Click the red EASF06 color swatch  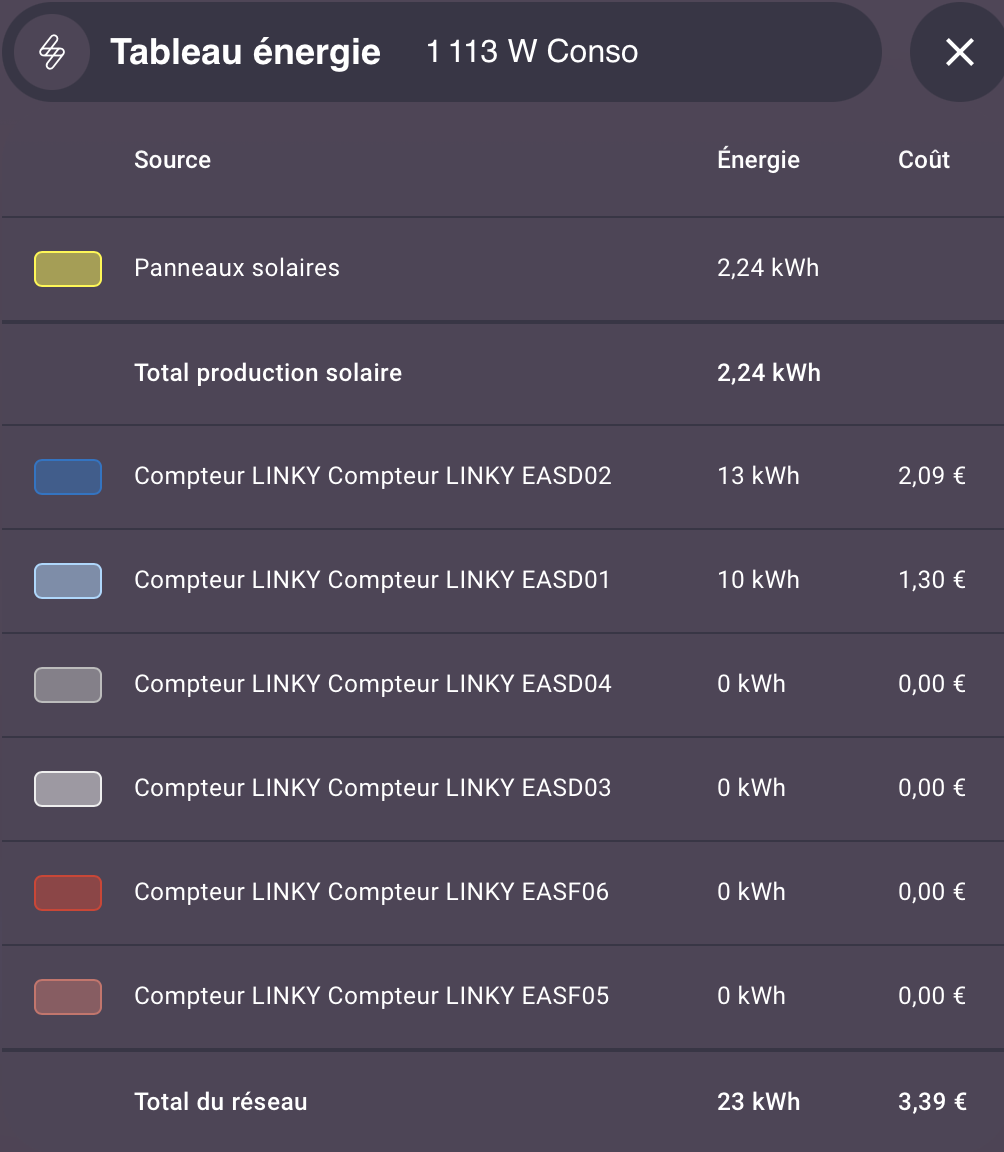[x=68, y=893]
